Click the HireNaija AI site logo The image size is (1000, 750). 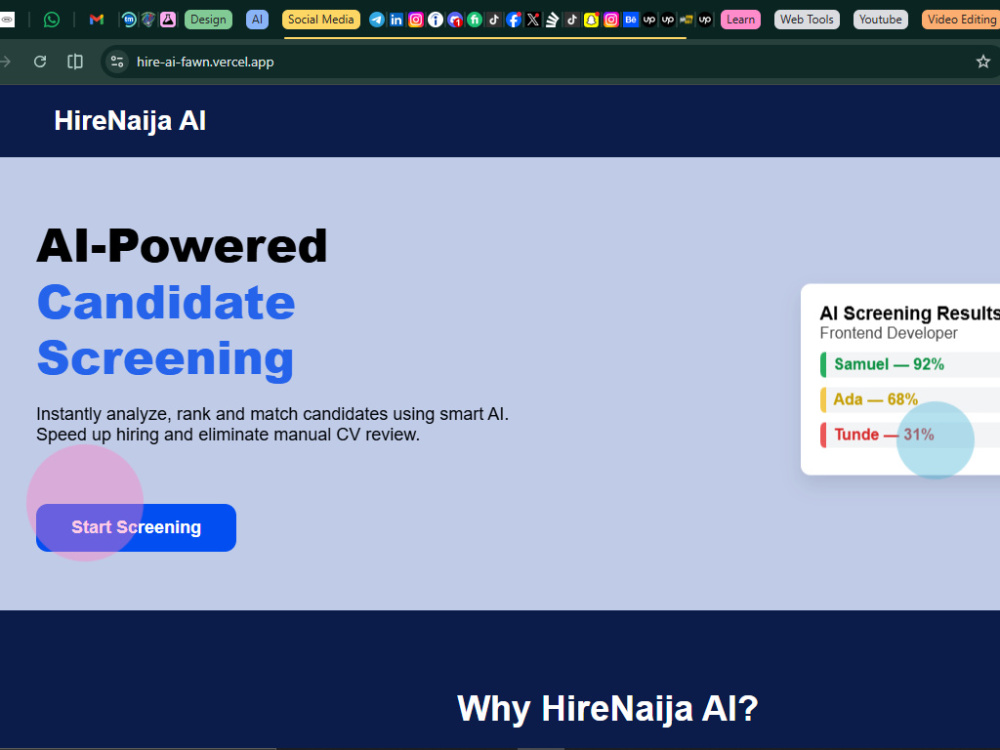pyautogui.click(x=130, y=121)
